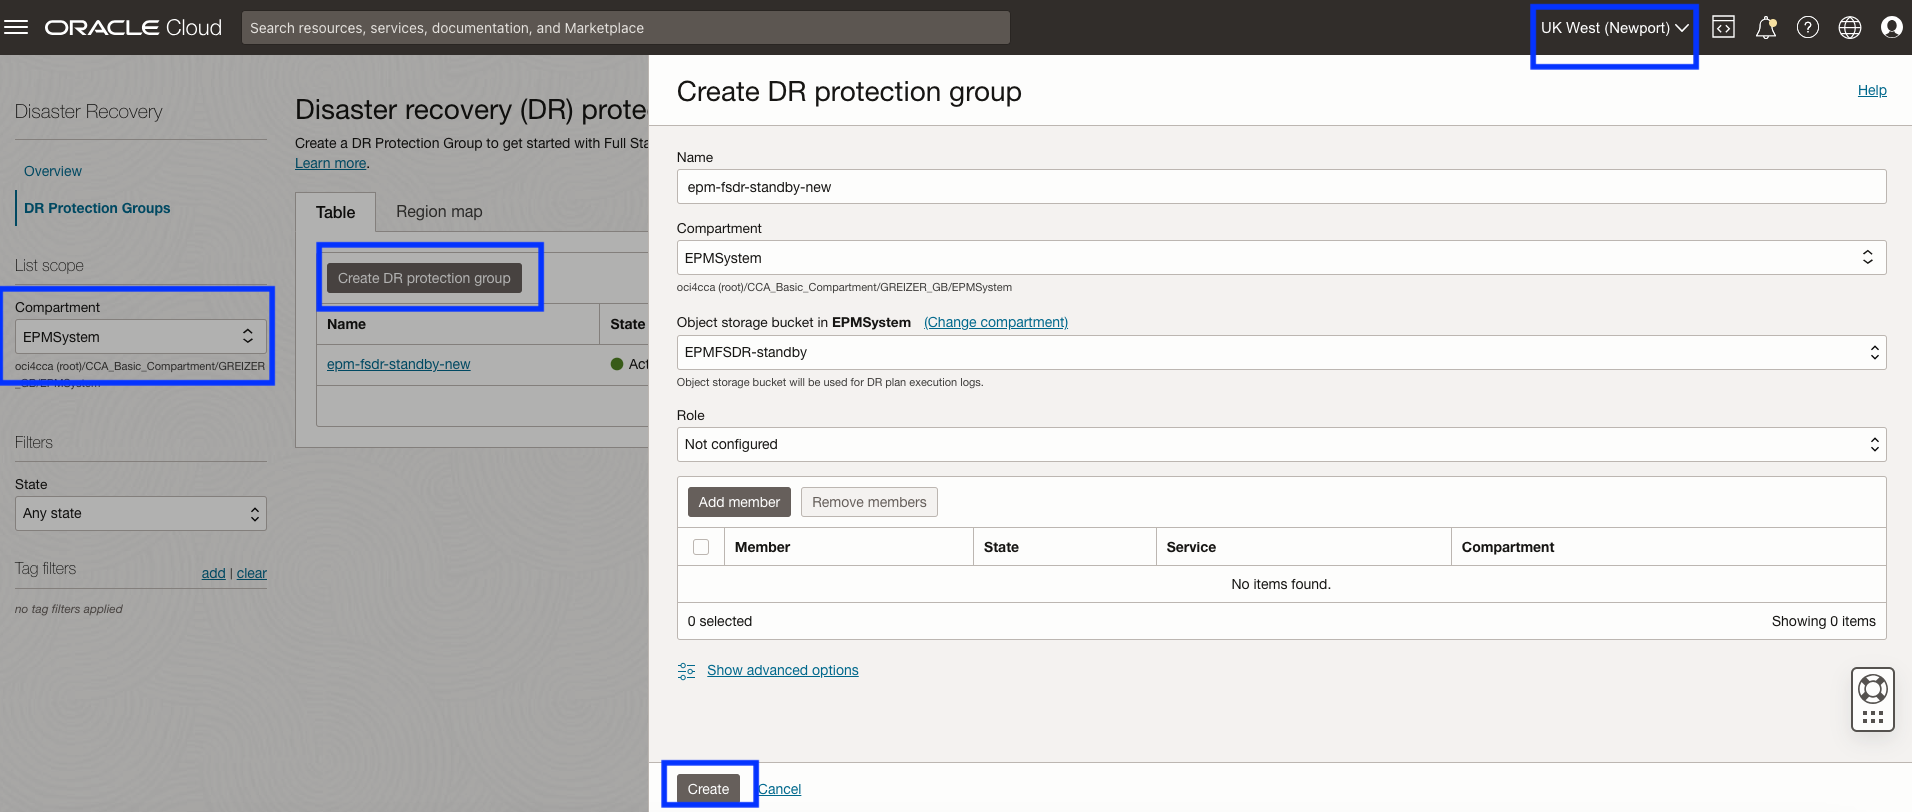Click the advanced options sliders icon
1912x812 pixels.
686,671
